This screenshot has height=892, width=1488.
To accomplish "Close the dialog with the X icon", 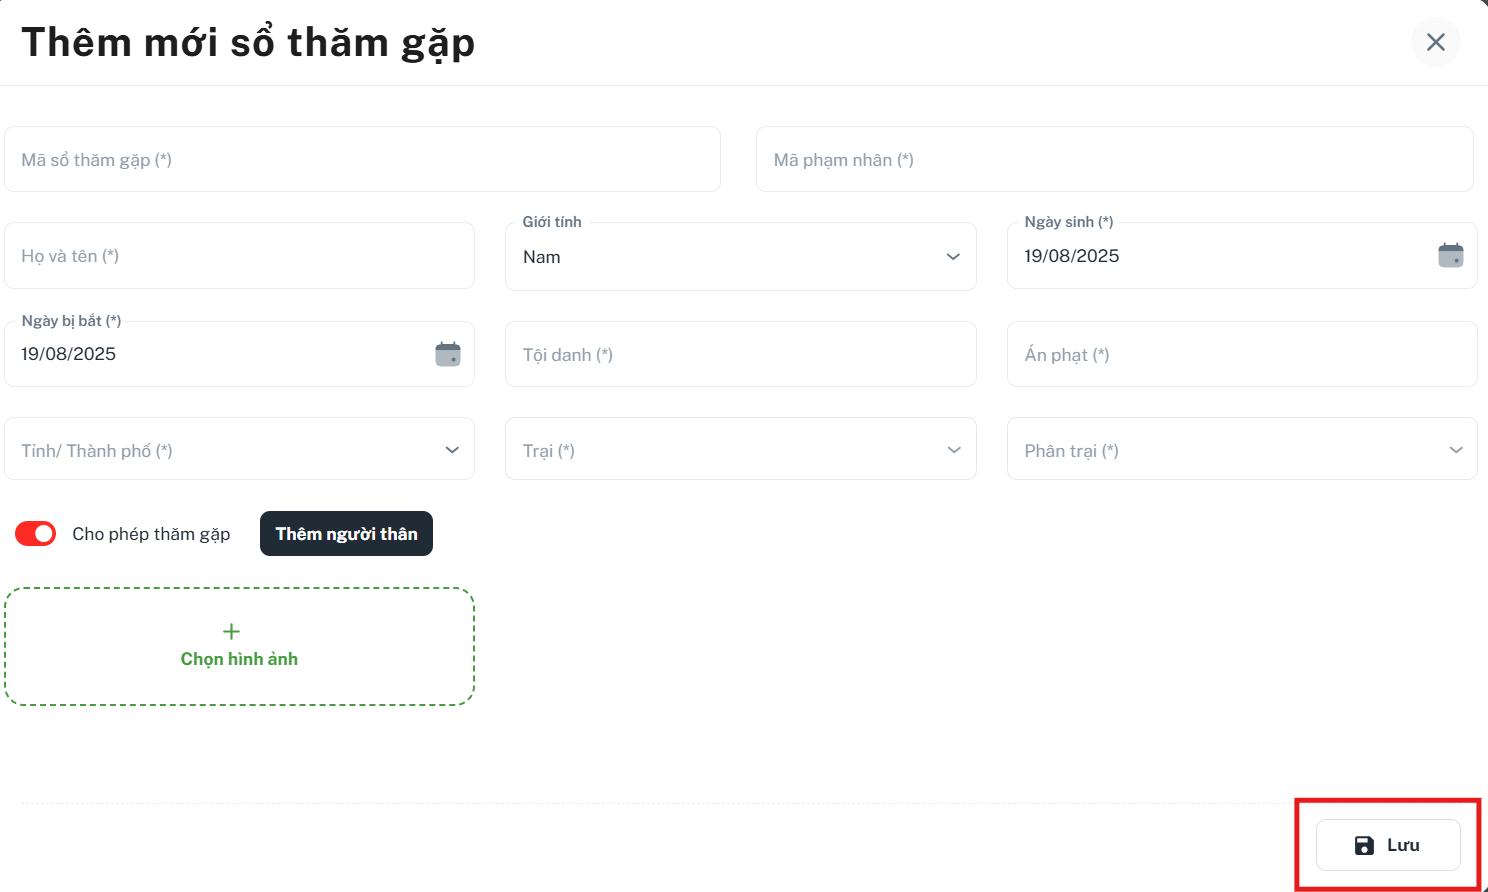I will coord(1436,42).
